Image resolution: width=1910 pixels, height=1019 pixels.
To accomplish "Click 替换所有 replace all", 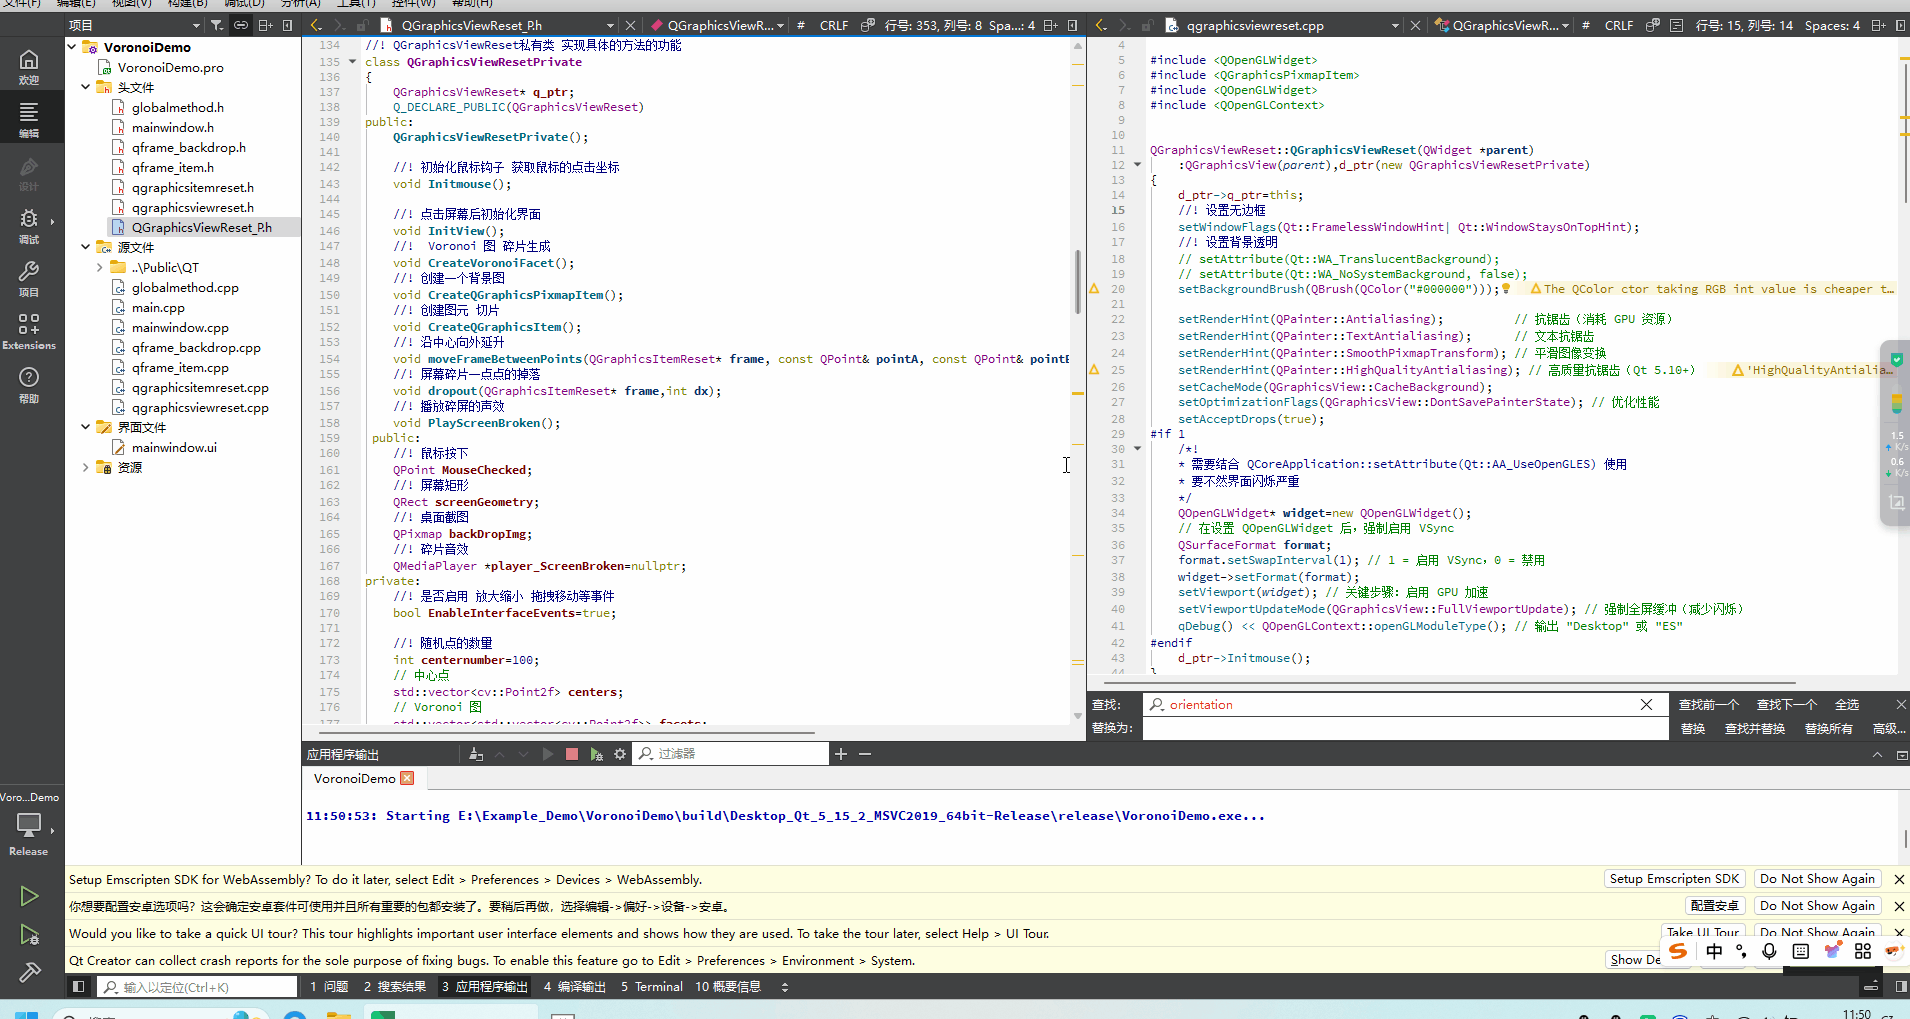I will click(1828, 729).
